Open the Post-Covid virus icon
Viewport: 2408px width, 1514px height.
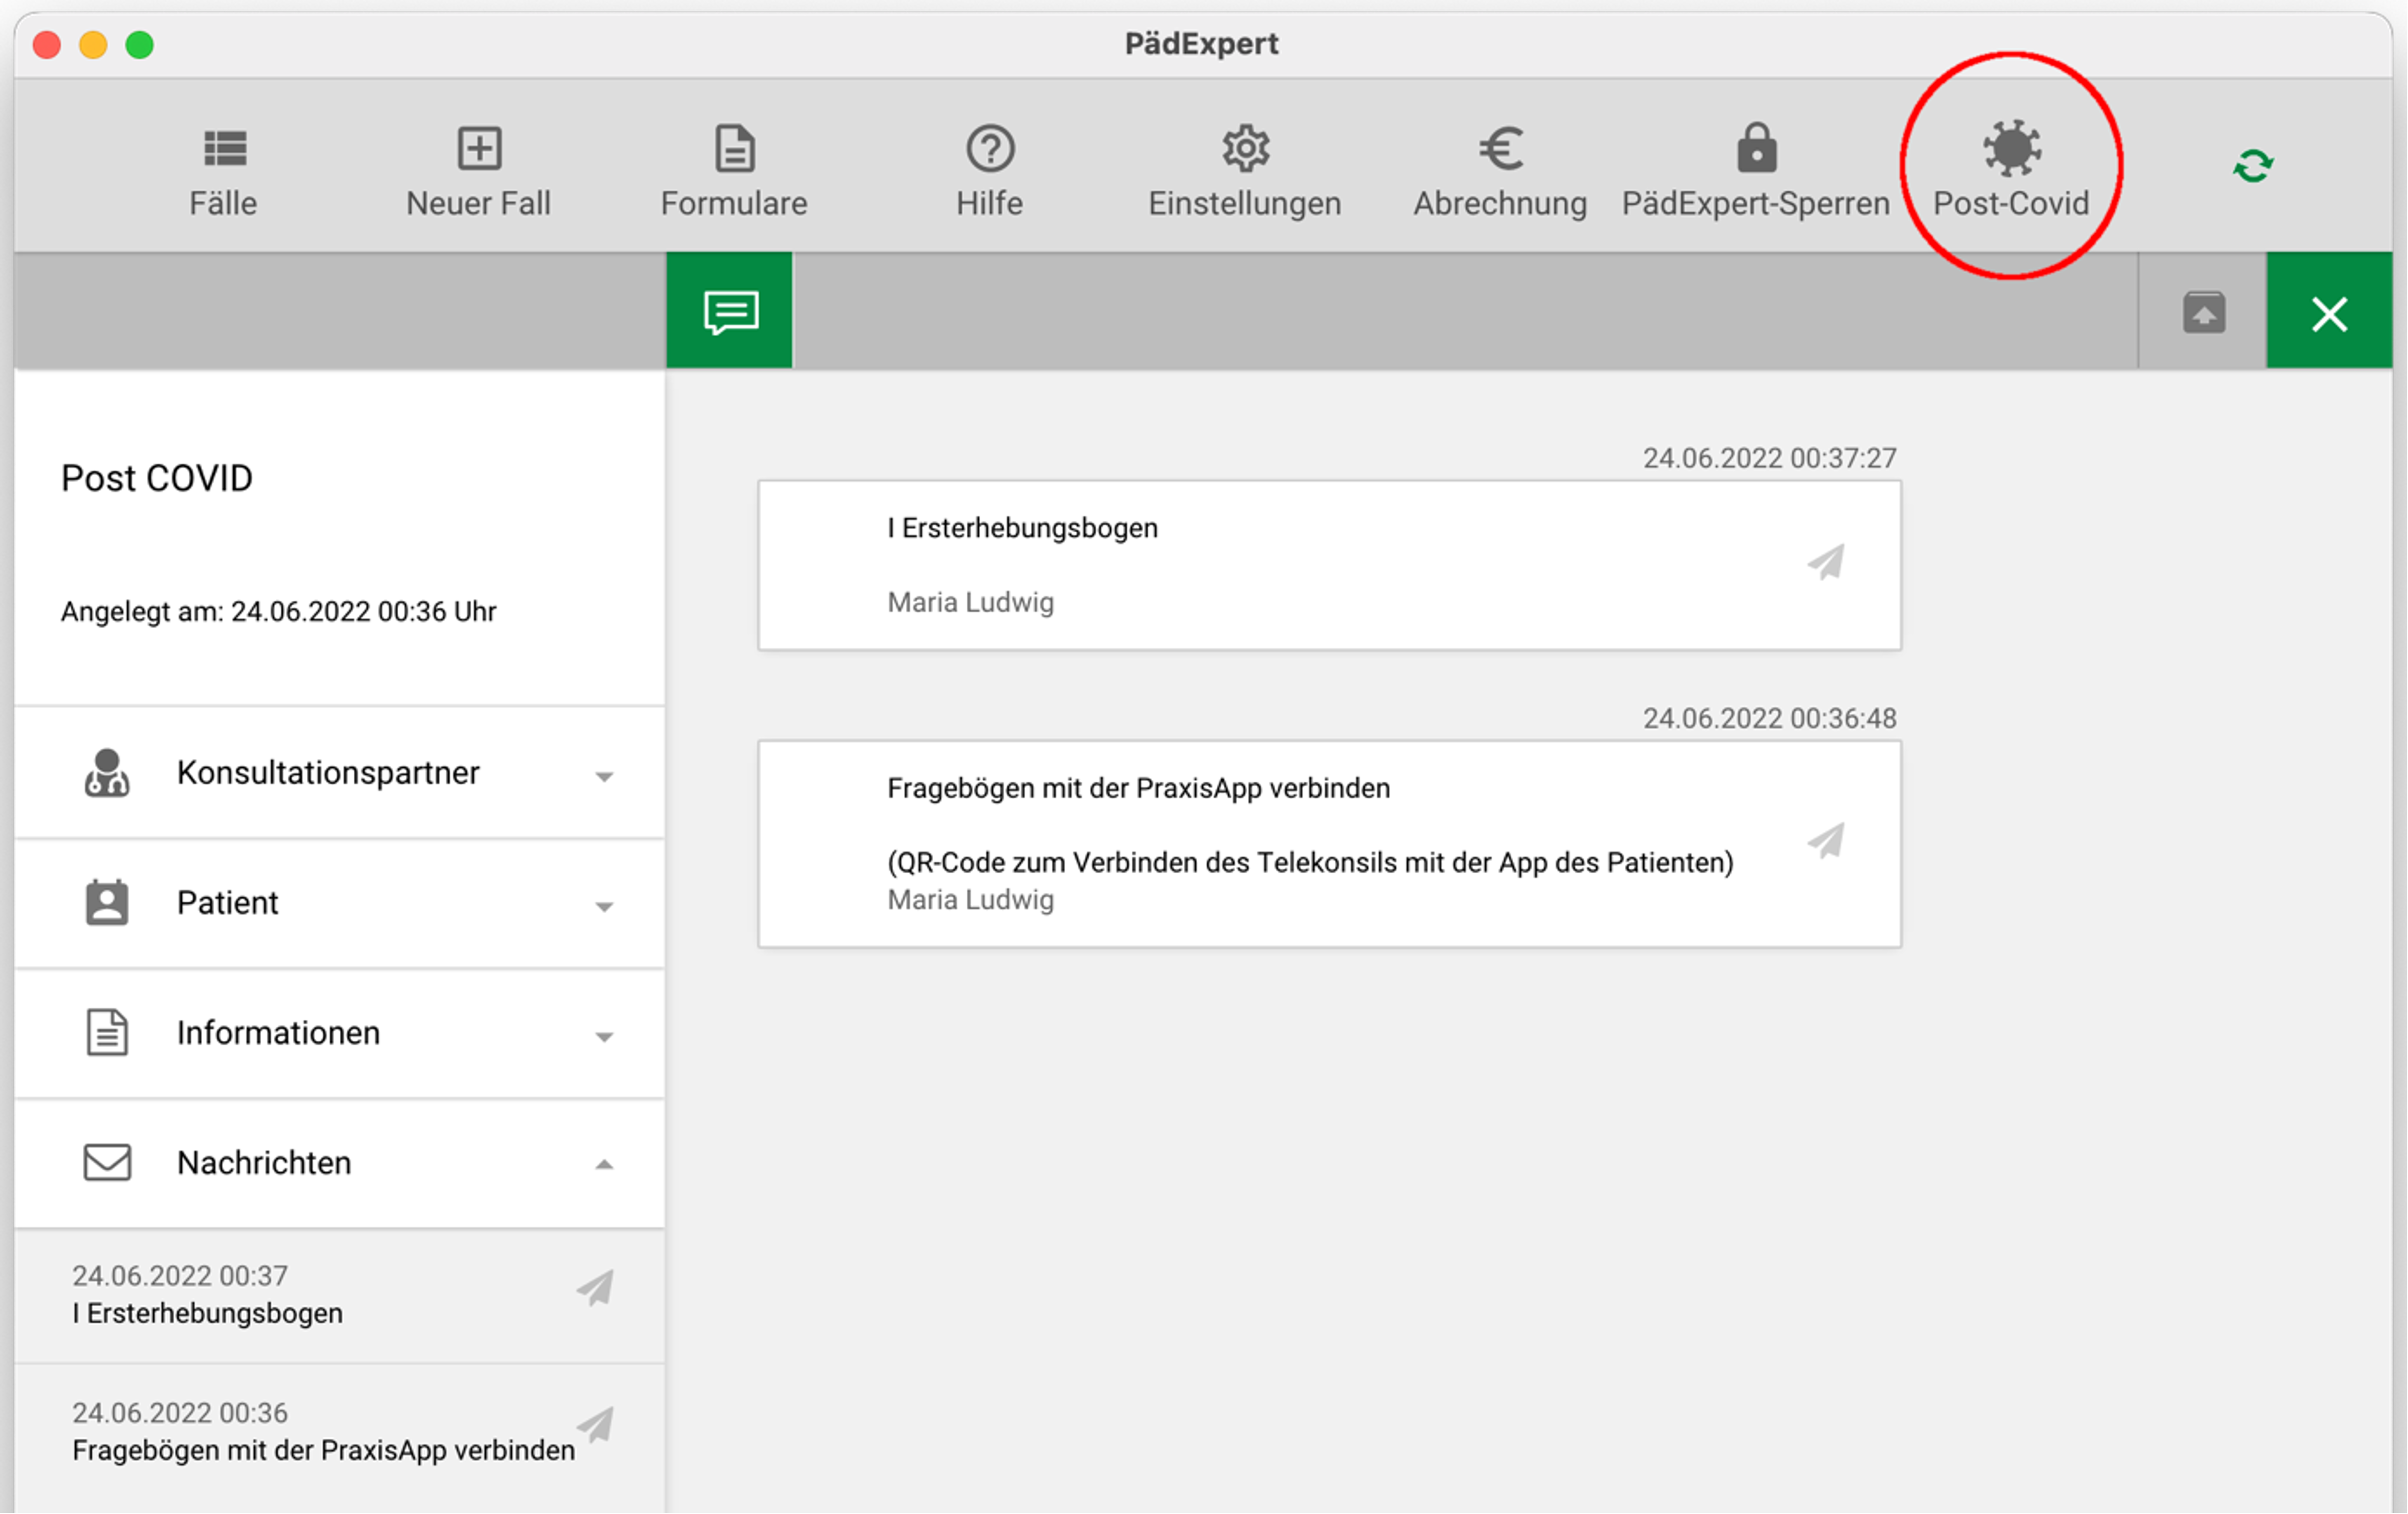click(2011, 148)
